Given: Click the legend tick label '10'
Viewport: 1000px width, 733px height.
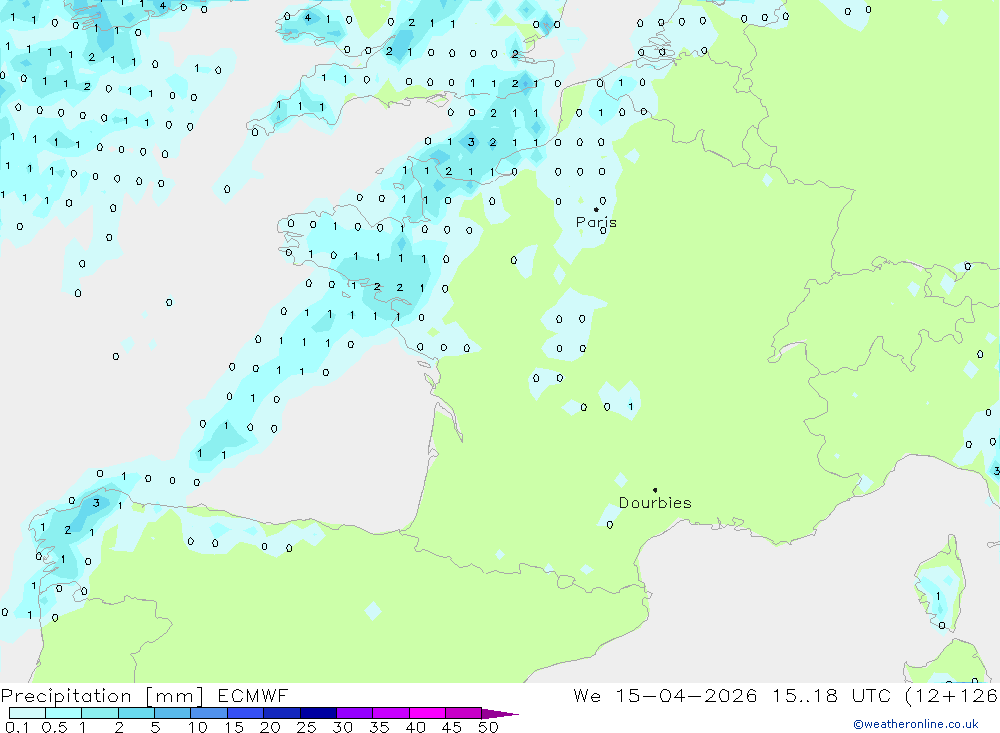Looking at the screenshot, I should coord(198,727).
